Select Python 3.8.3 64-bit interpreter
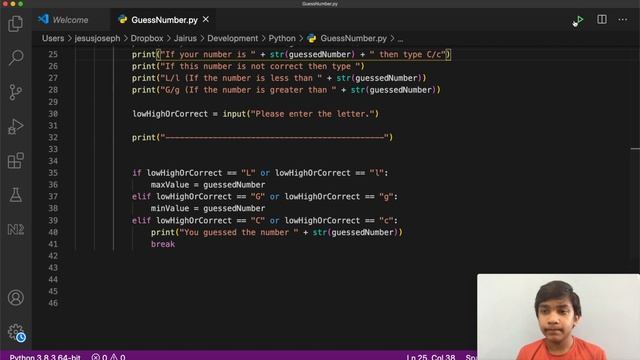The height and width of the screenshot is (360, 640). [x=45, y=357]
